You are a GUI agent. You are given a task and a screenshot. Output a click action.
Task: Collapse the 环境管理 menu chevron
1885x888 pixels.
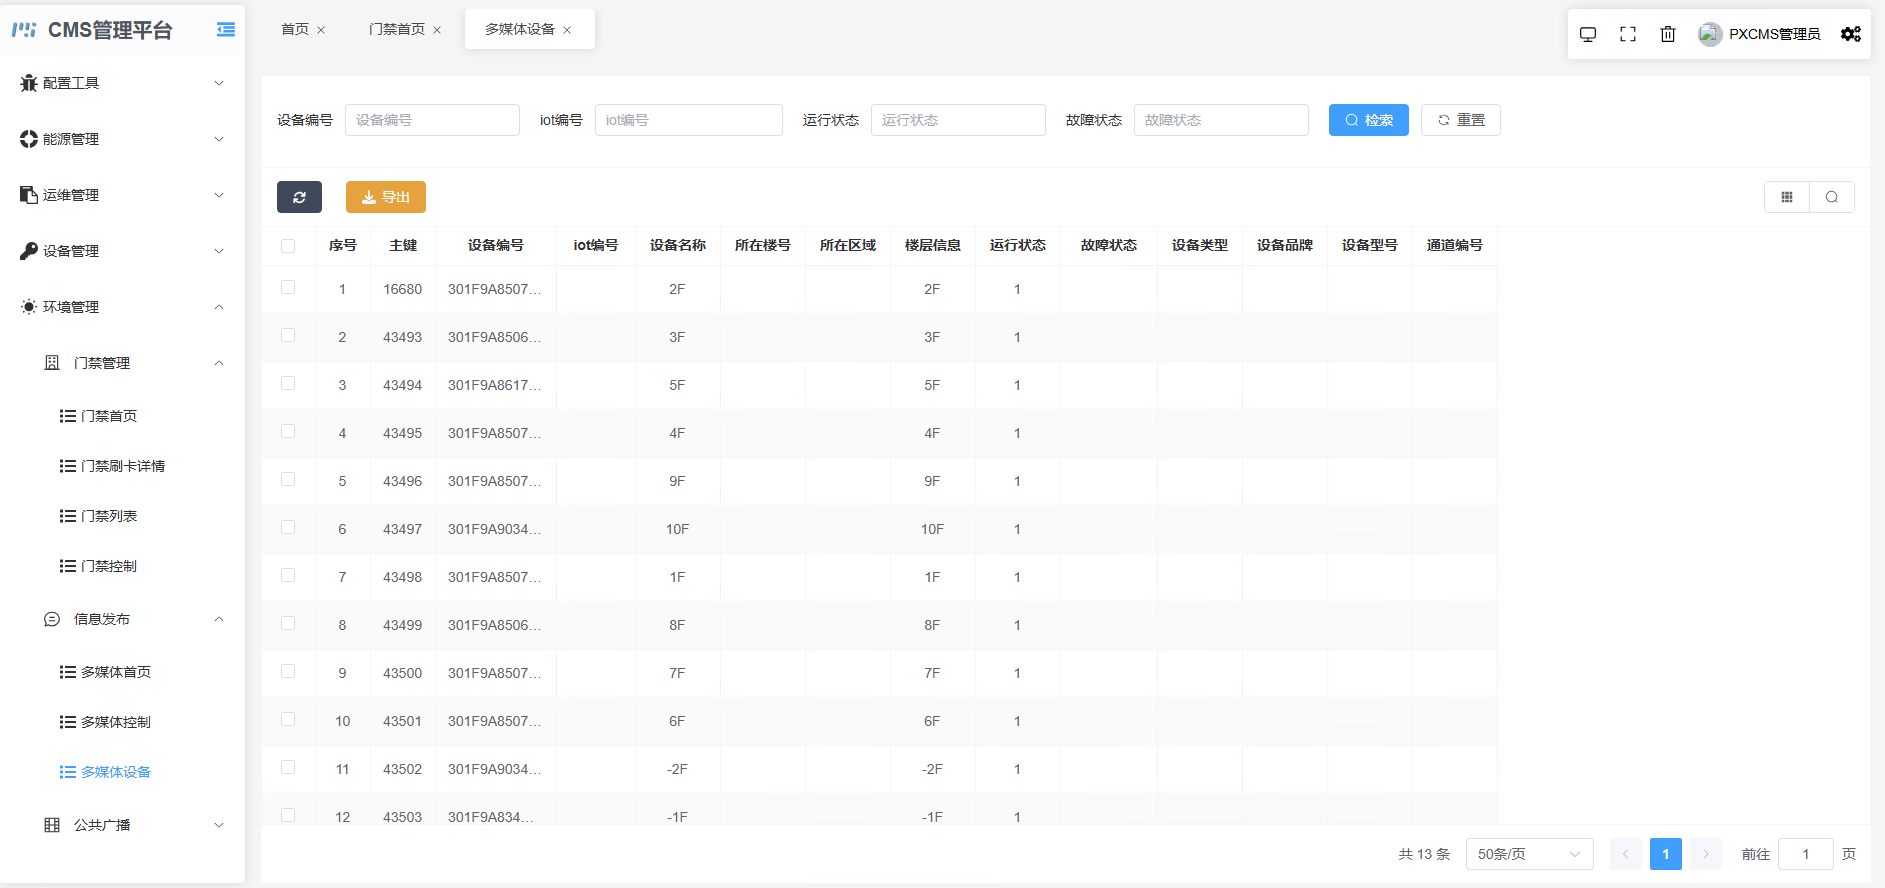tap(219, 307)
